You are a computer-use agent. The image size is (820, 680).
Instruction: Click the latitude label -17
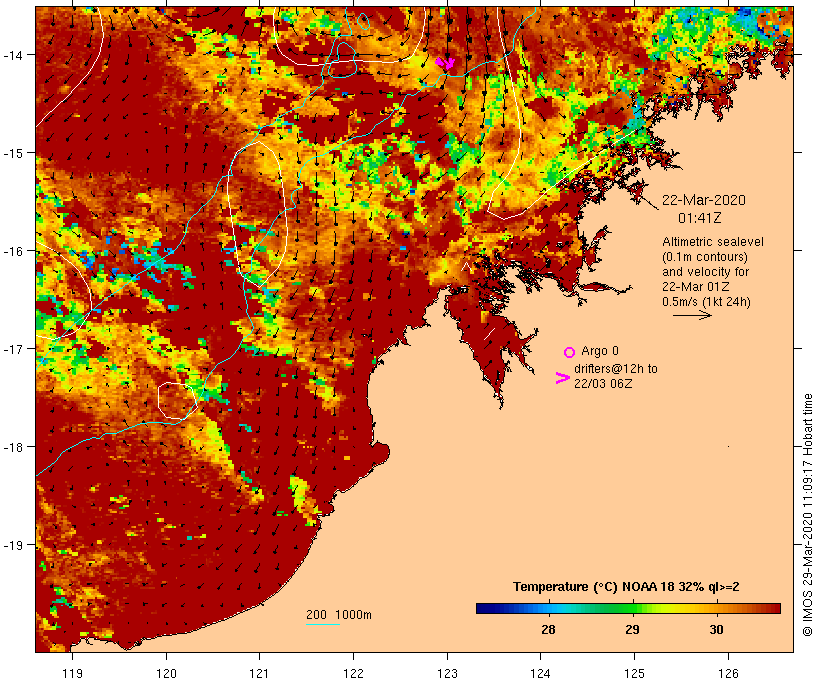pyautogui.click(x=13, y=349)
